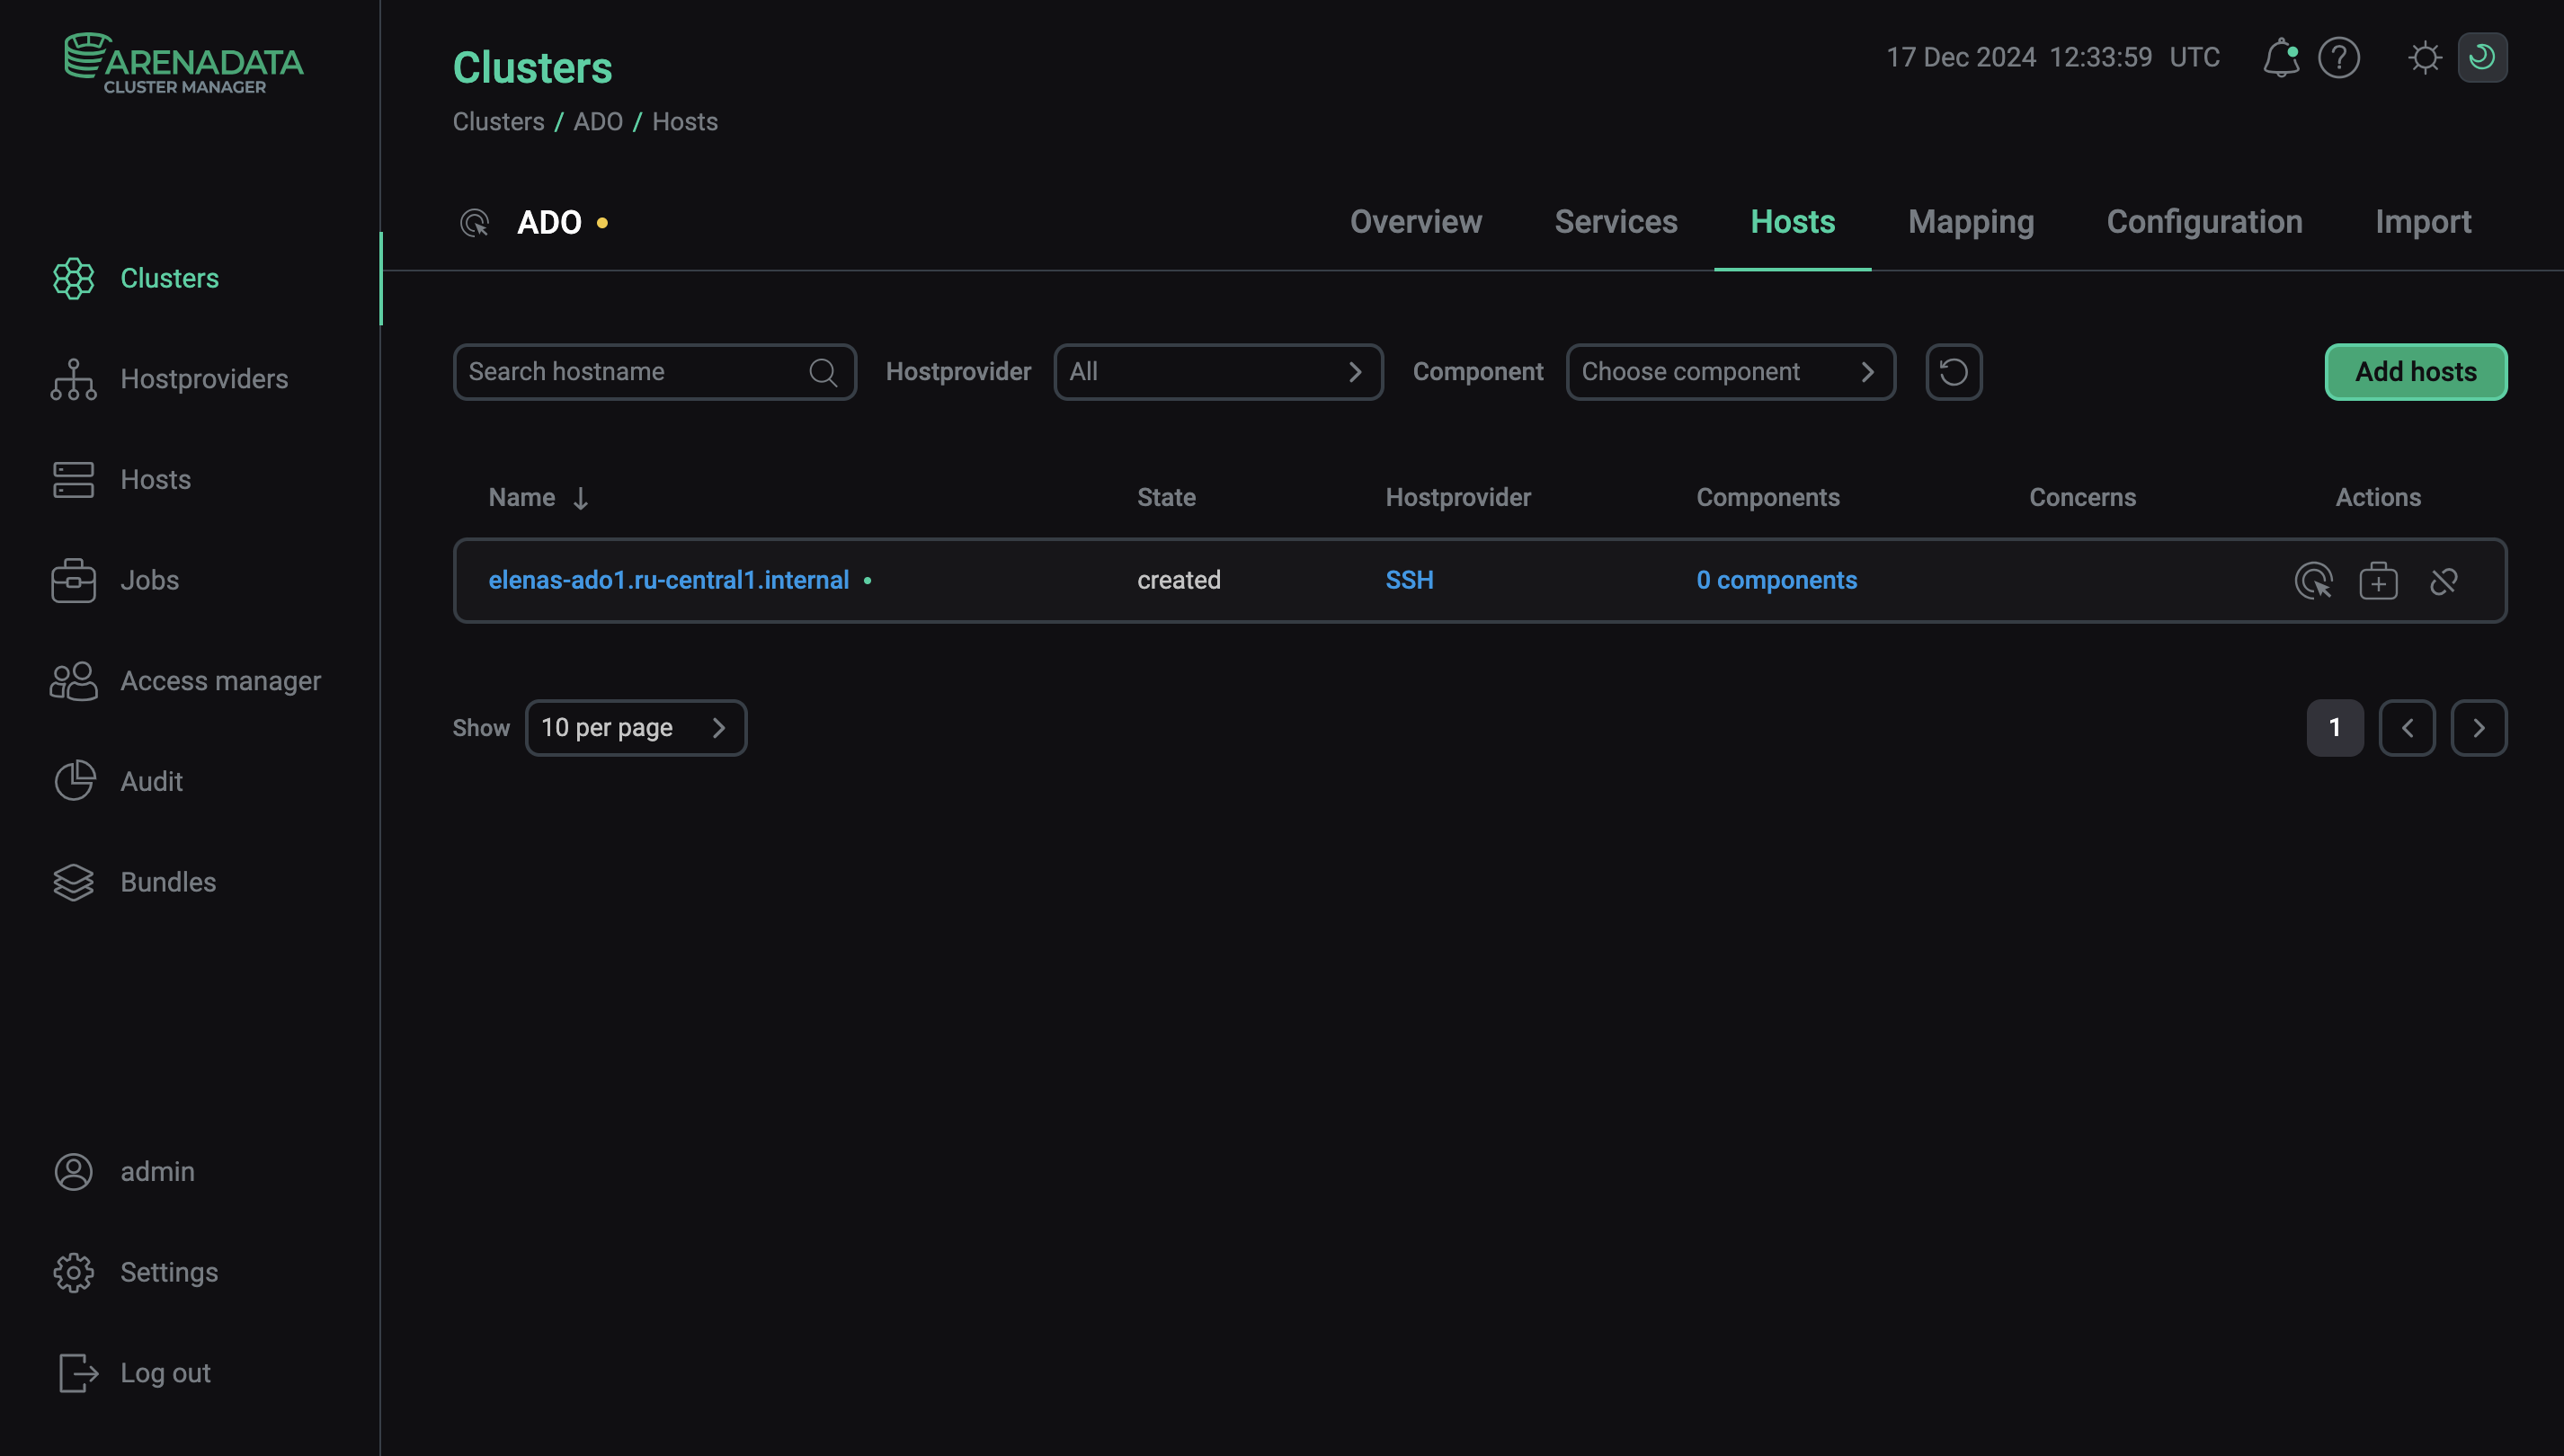Toggle the Name column sort arrow
This screenshot has width=2564, height=1456.
click(x=581, y=497)
